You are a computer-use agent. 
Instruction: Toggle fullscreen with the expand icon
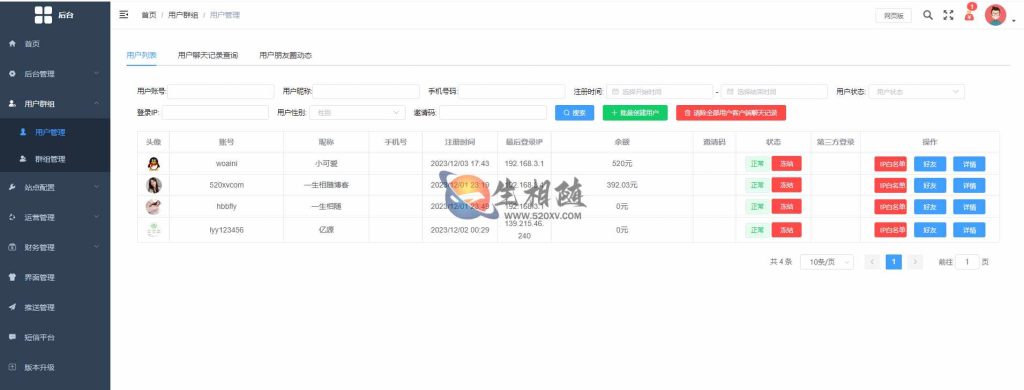point(948,15)
